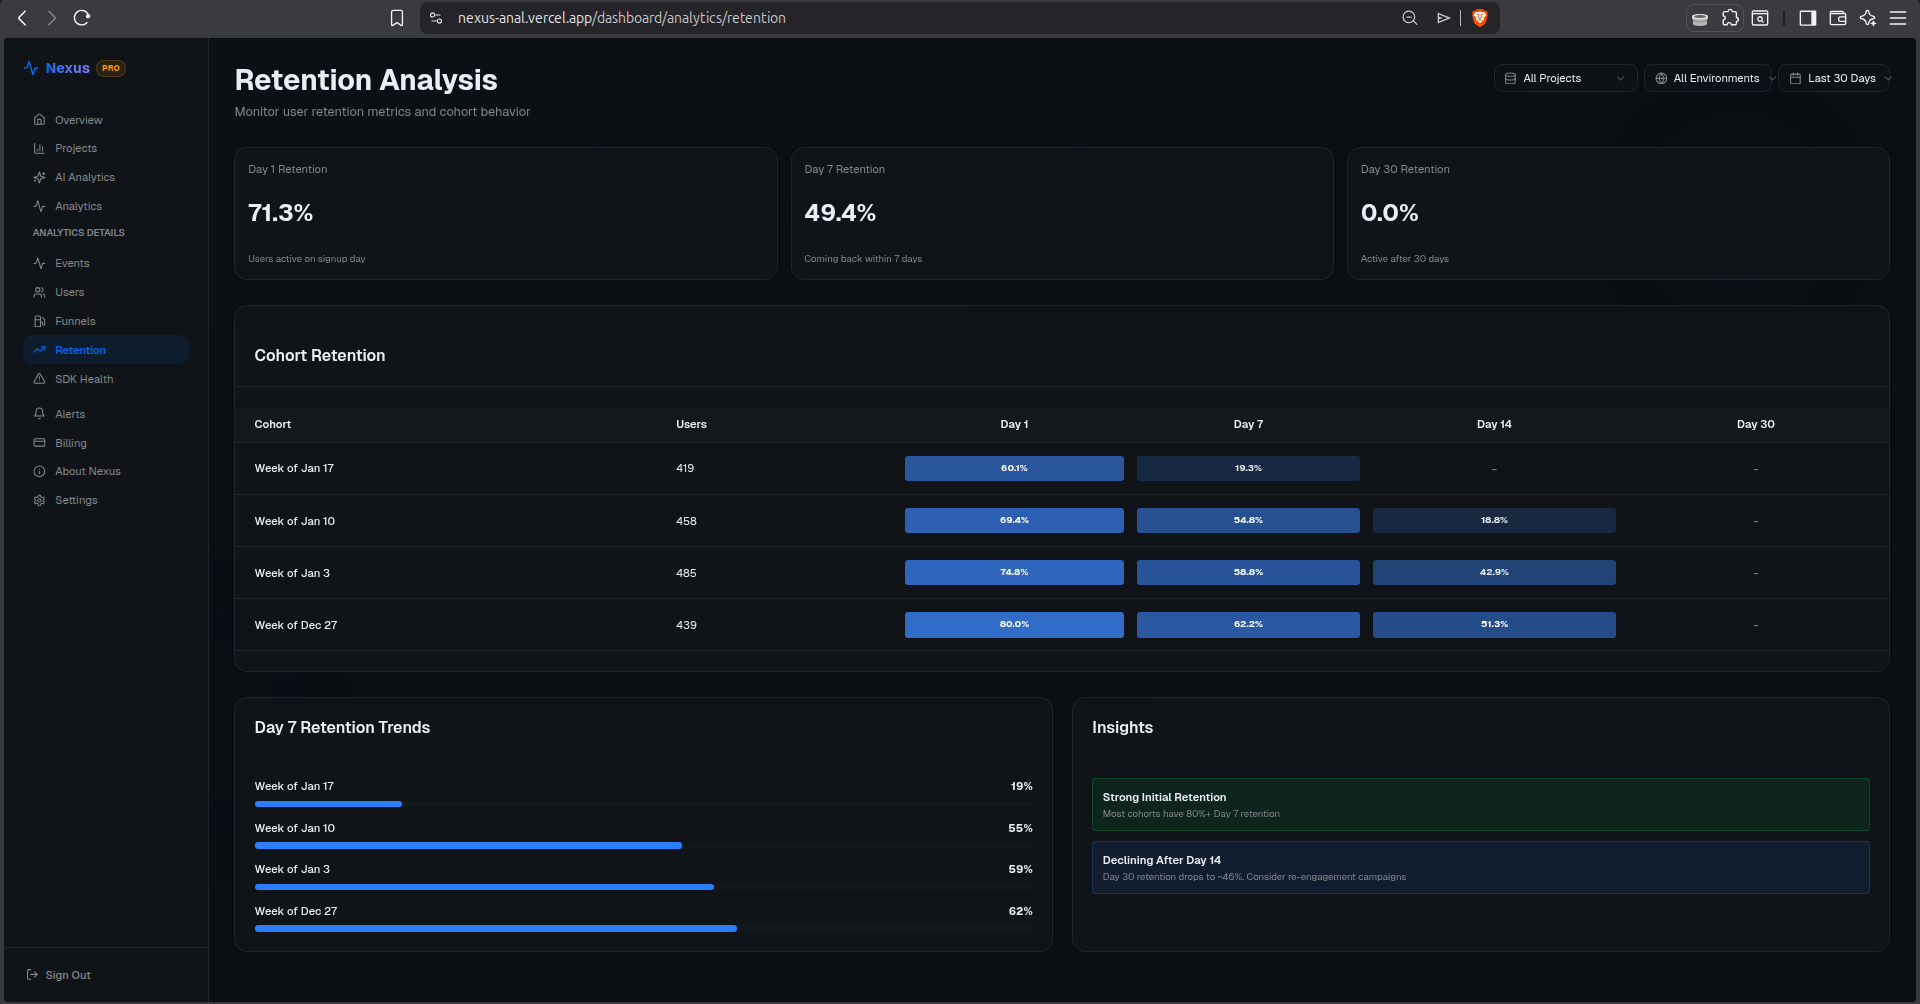
Task: Bookmark this page with the bookmark icon
Action: click(x=397, y=18)
